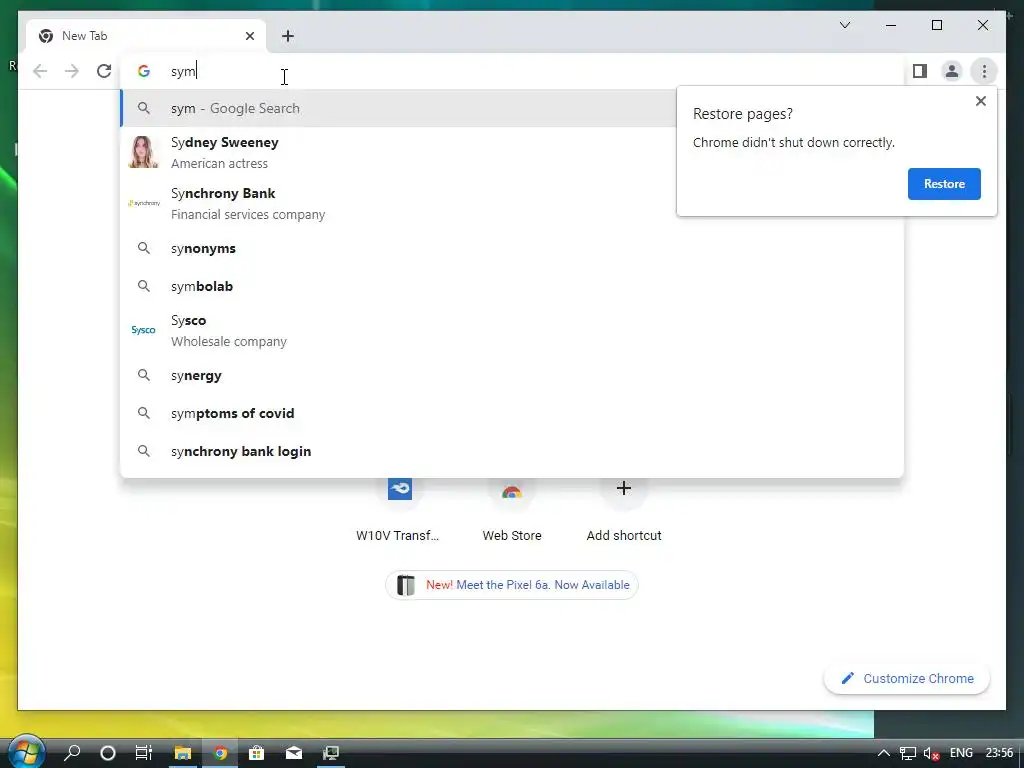Open Chrome's three-dot menu
The width and height of the screenshot is (1024, 768).
tap(984, 71)
